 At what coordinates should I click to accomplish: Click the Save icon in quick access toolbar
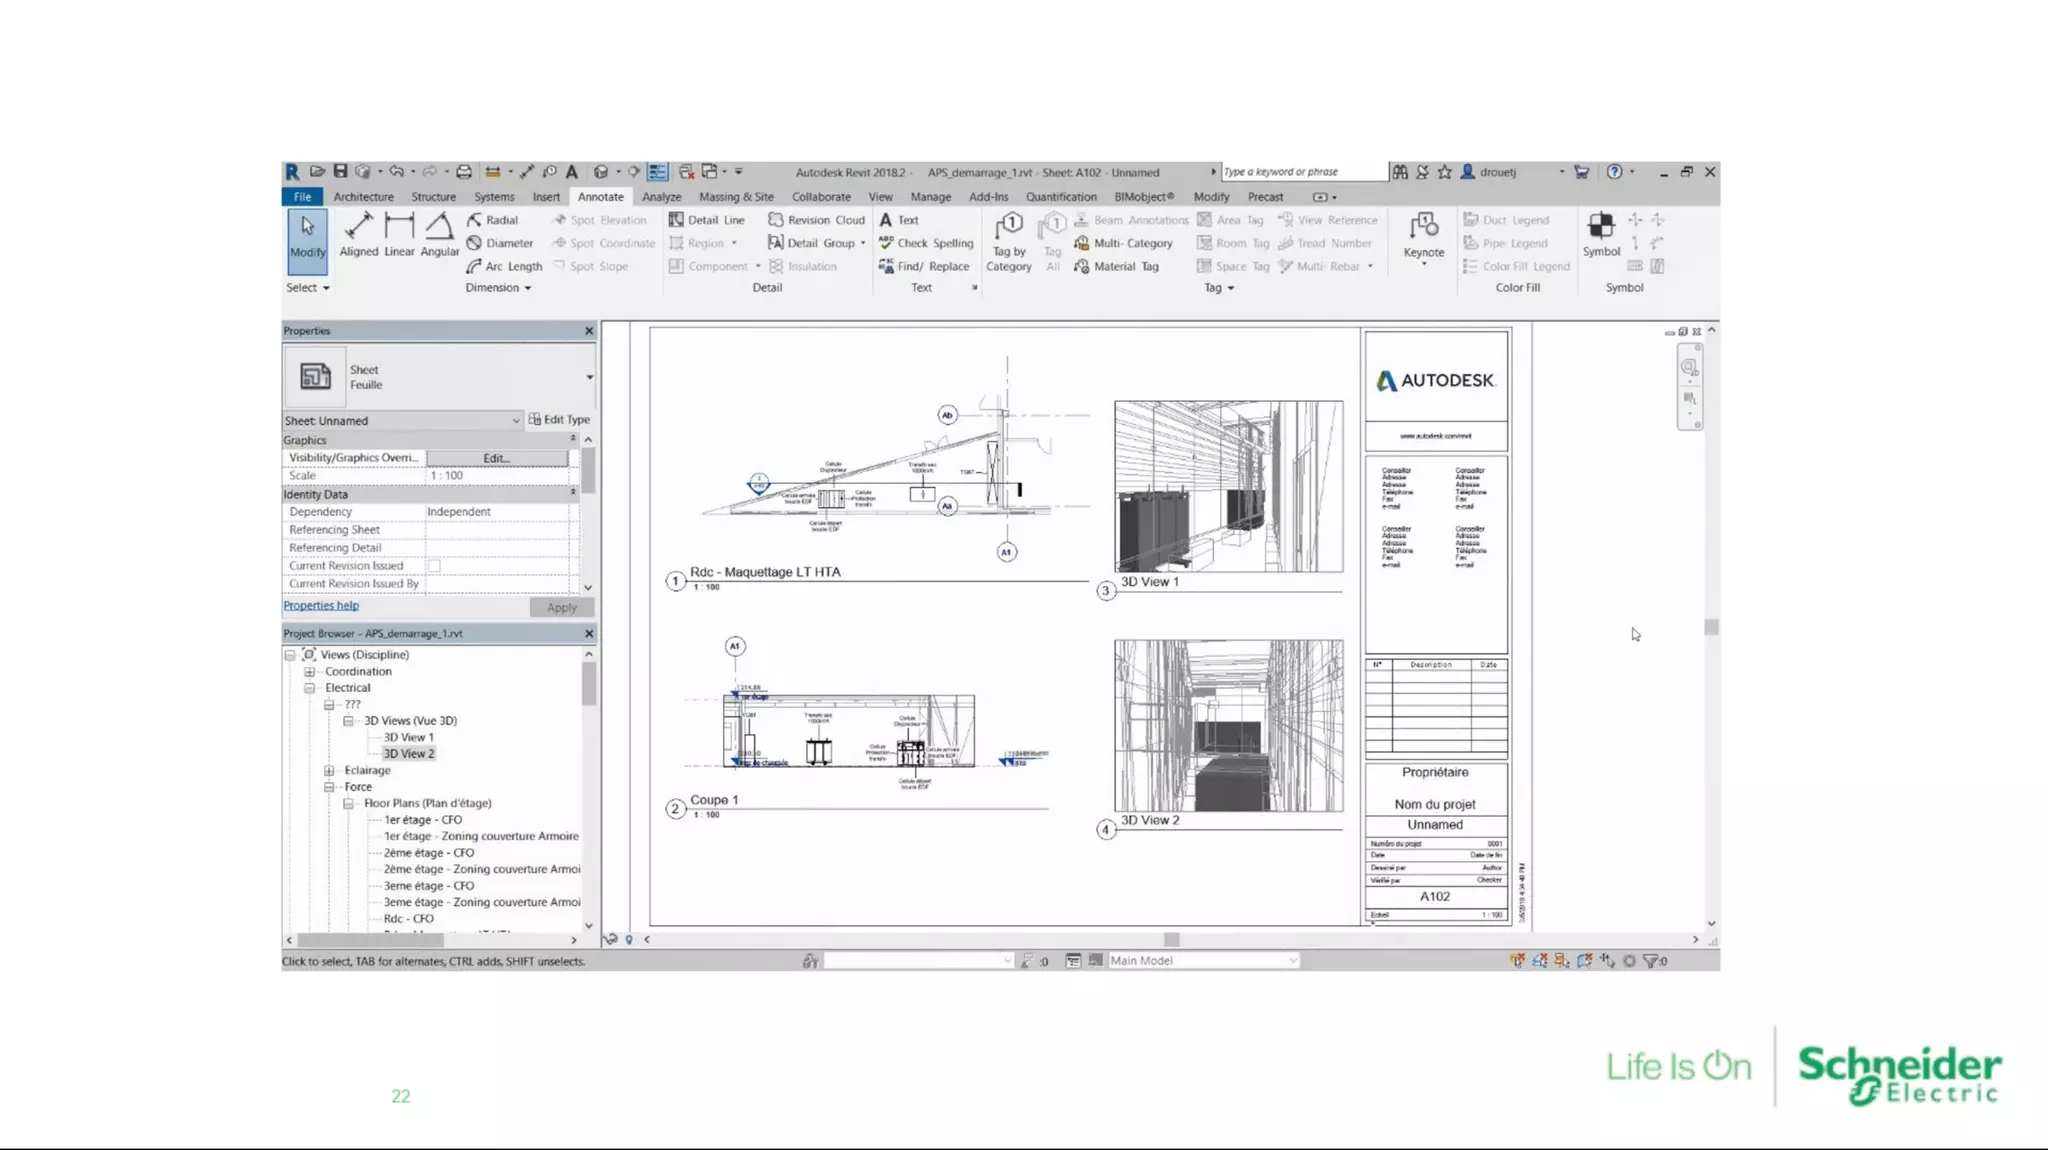pyautogui.click(x=340, y=171)
